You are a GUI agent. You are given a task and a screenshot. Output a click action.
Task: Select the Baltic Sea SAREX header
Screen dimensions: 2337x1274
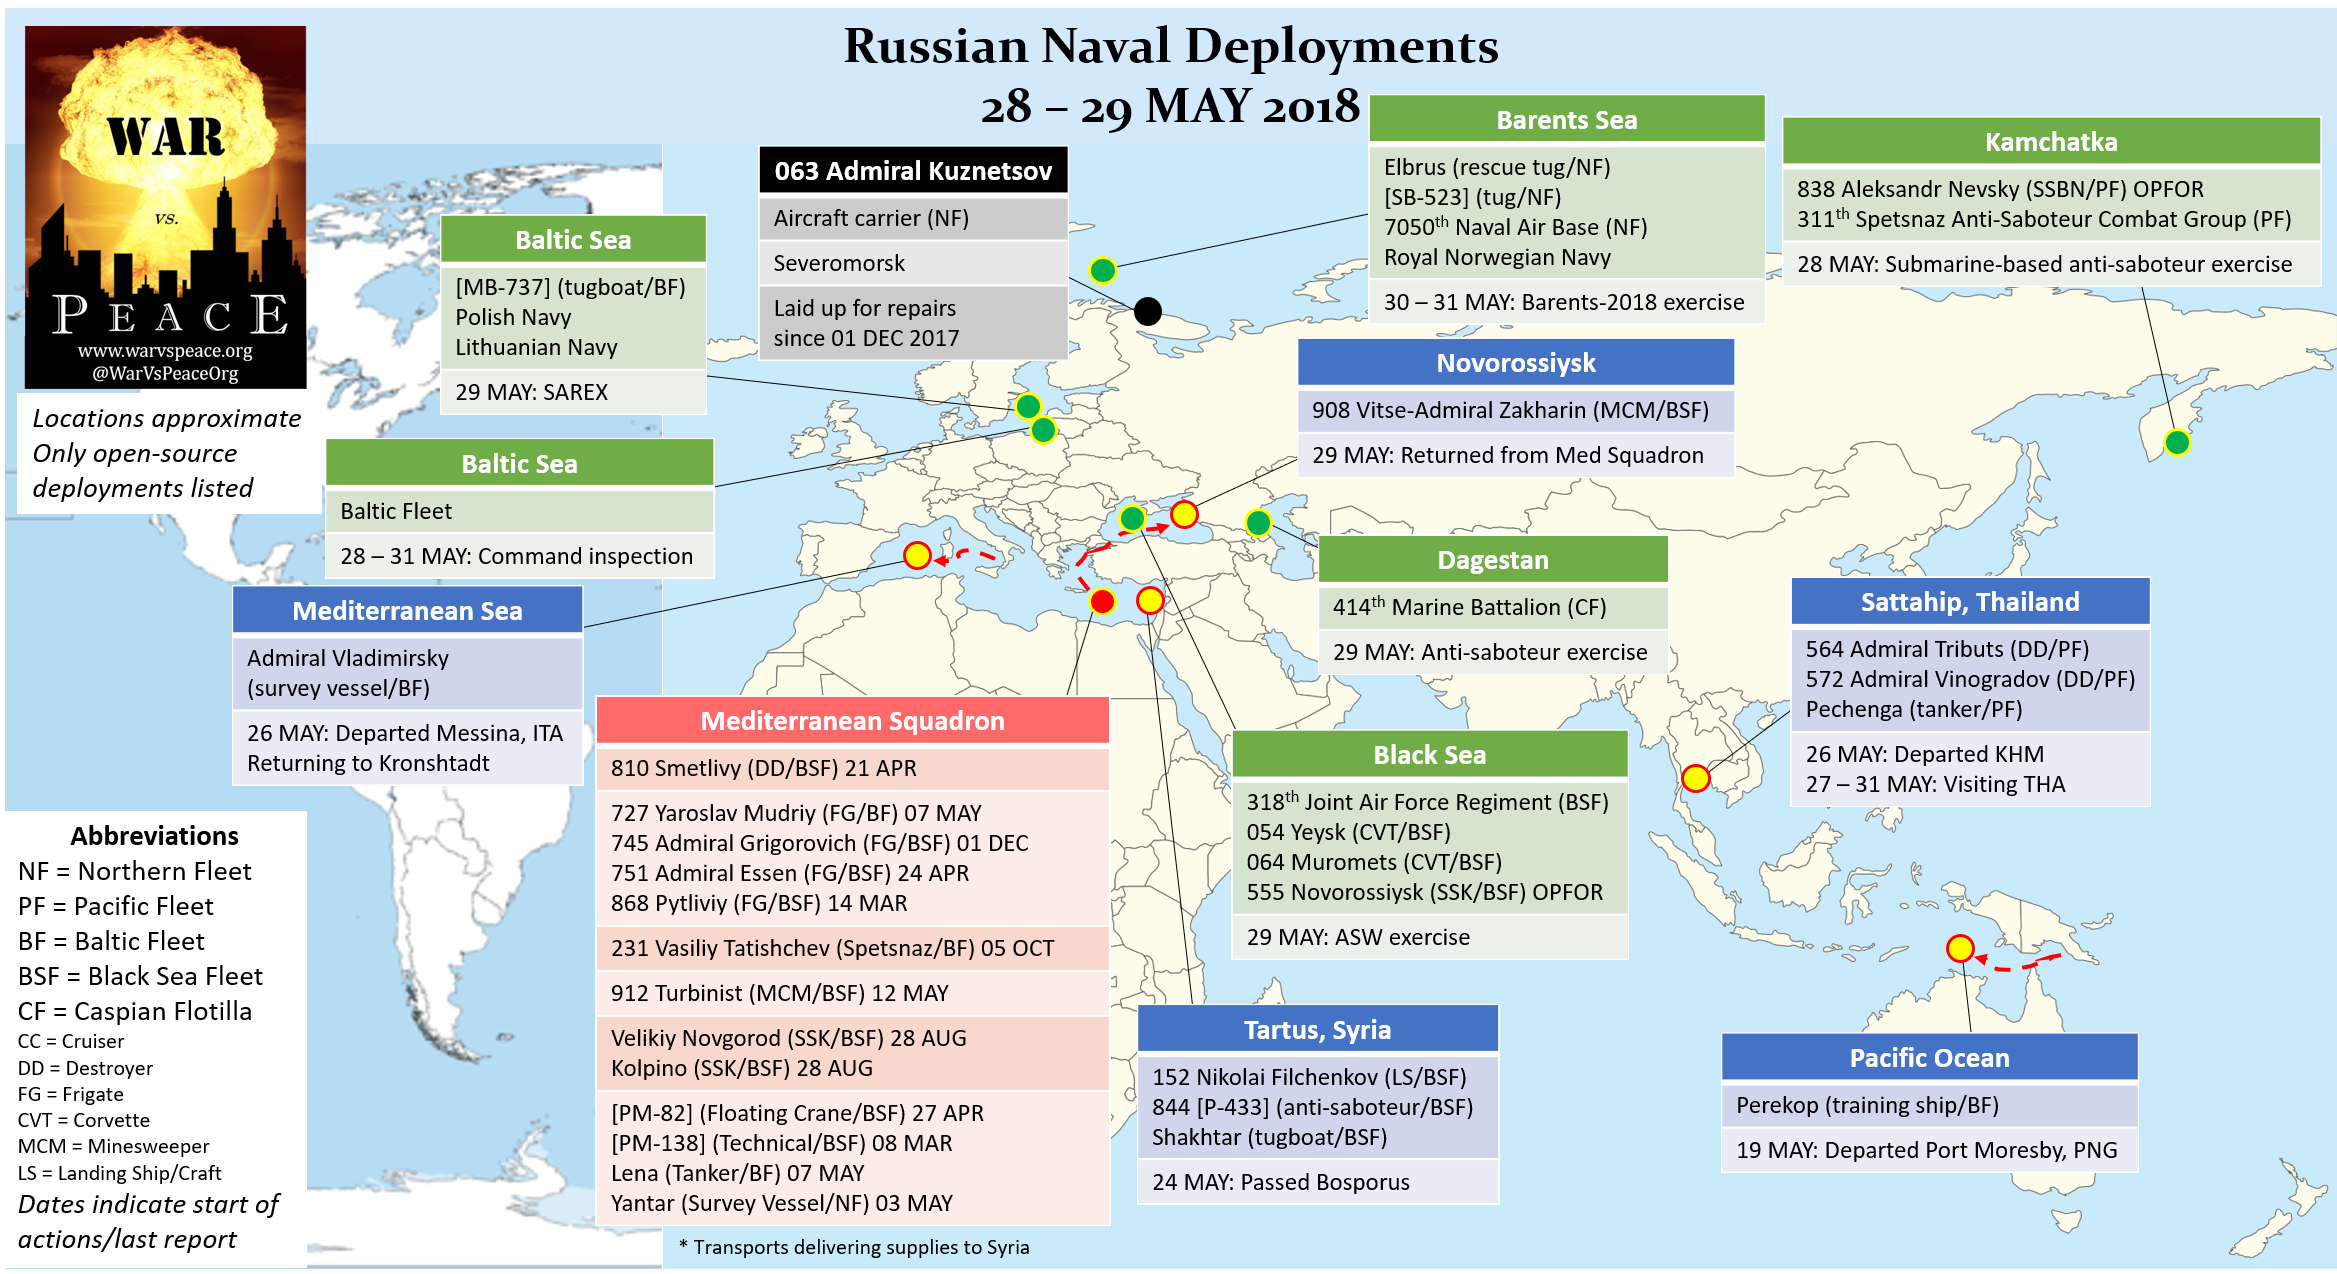pos(573,240)
